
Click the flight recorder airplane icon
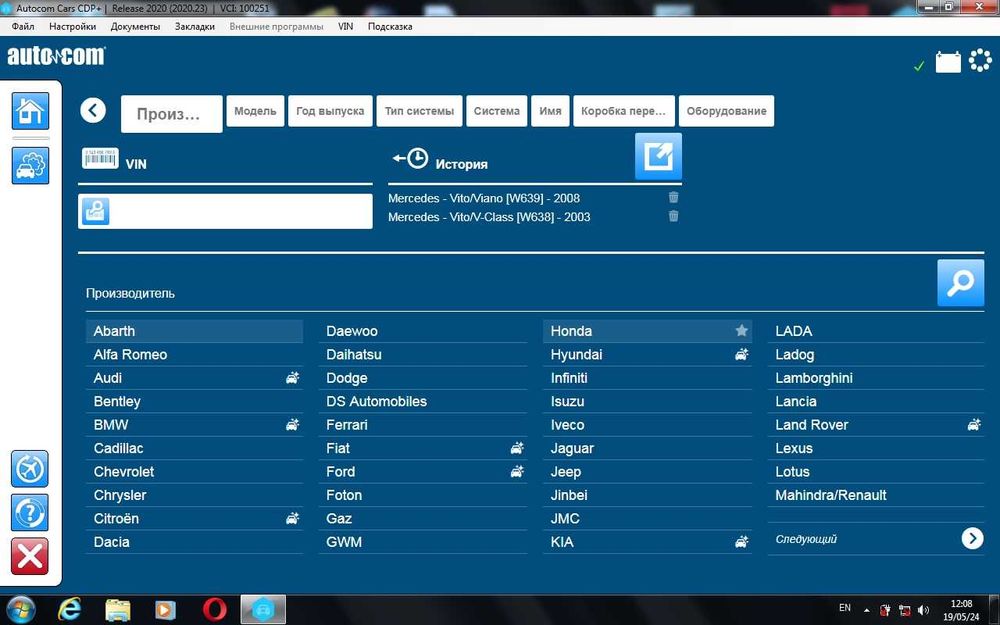[x=29, y=469]
